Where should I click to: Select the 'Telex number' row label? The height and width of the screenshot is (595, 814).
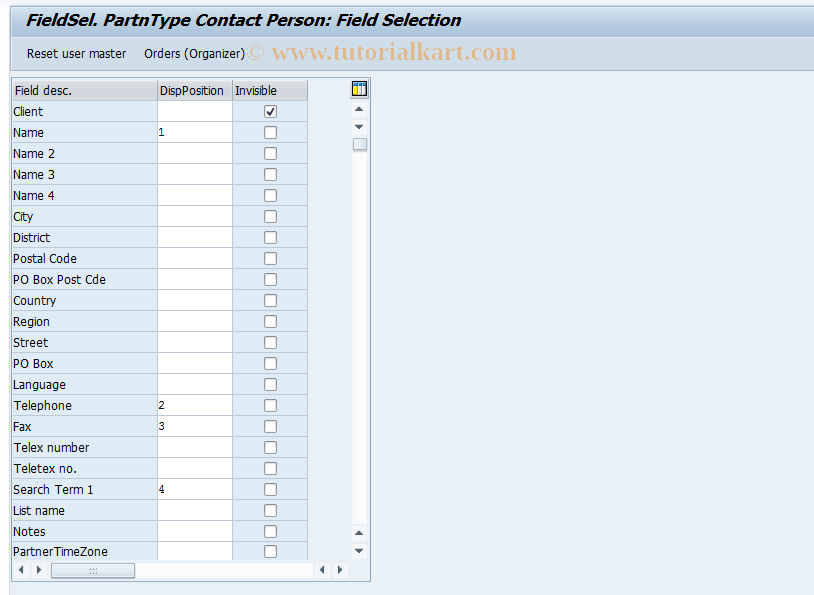tap(51, 448)
